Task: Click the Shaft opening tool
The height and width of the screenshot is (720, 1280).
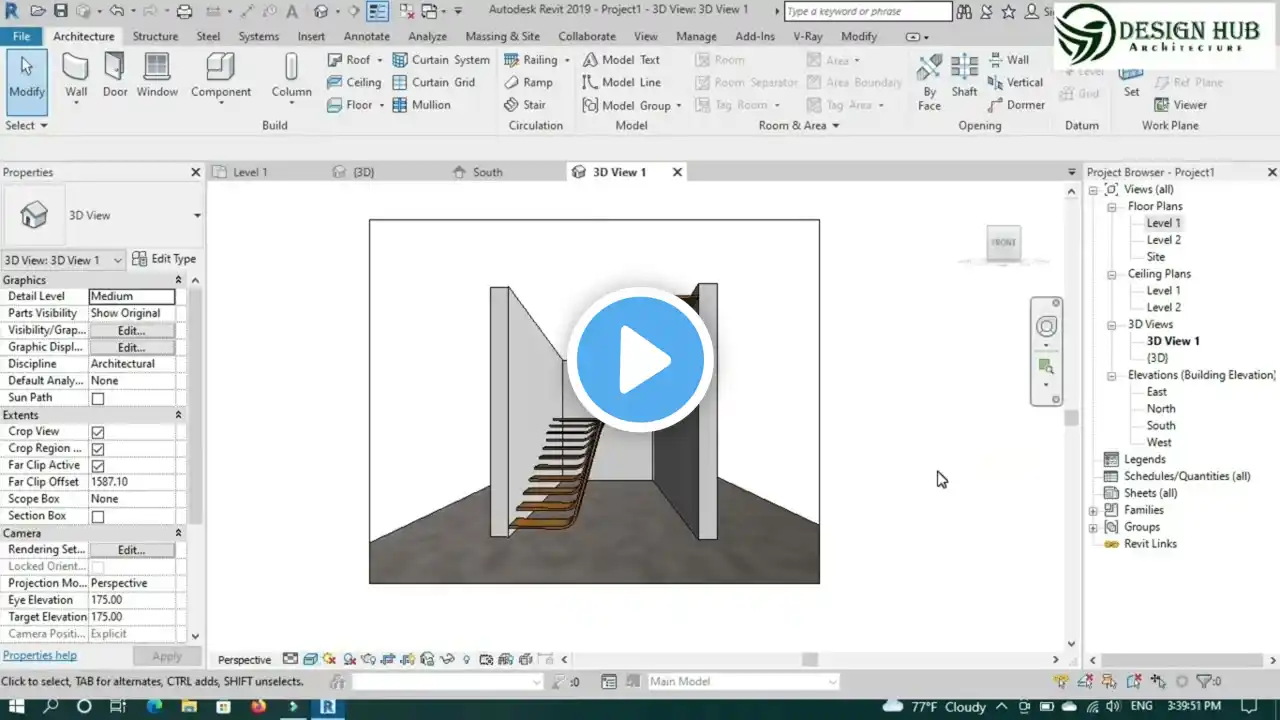Action: 964,75
